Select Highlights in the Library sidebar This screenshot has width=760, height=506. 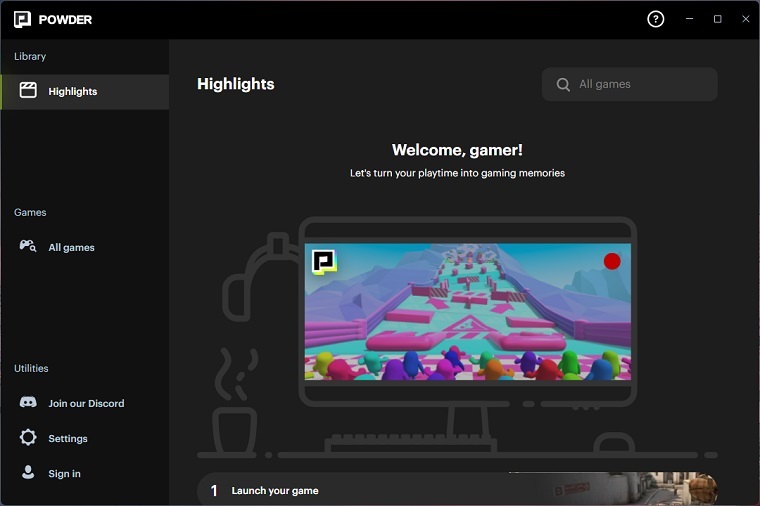(85, 92)
